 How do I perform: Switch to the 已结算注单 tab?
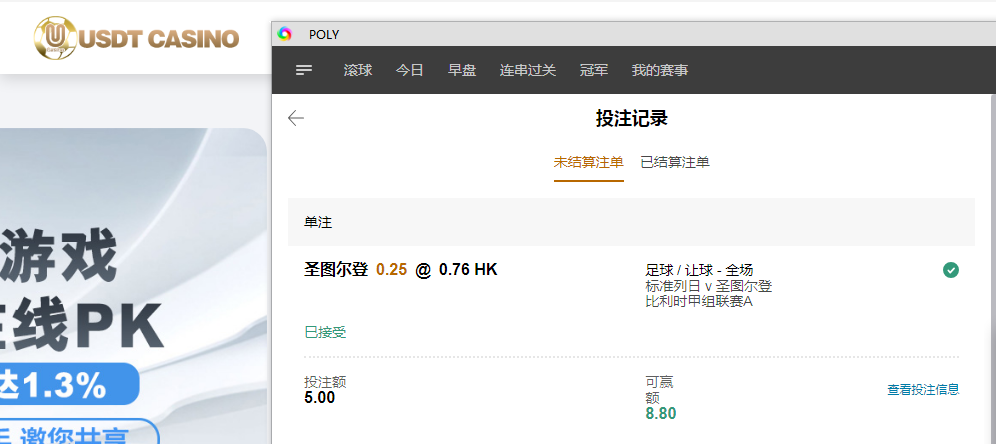coord(675,162)
